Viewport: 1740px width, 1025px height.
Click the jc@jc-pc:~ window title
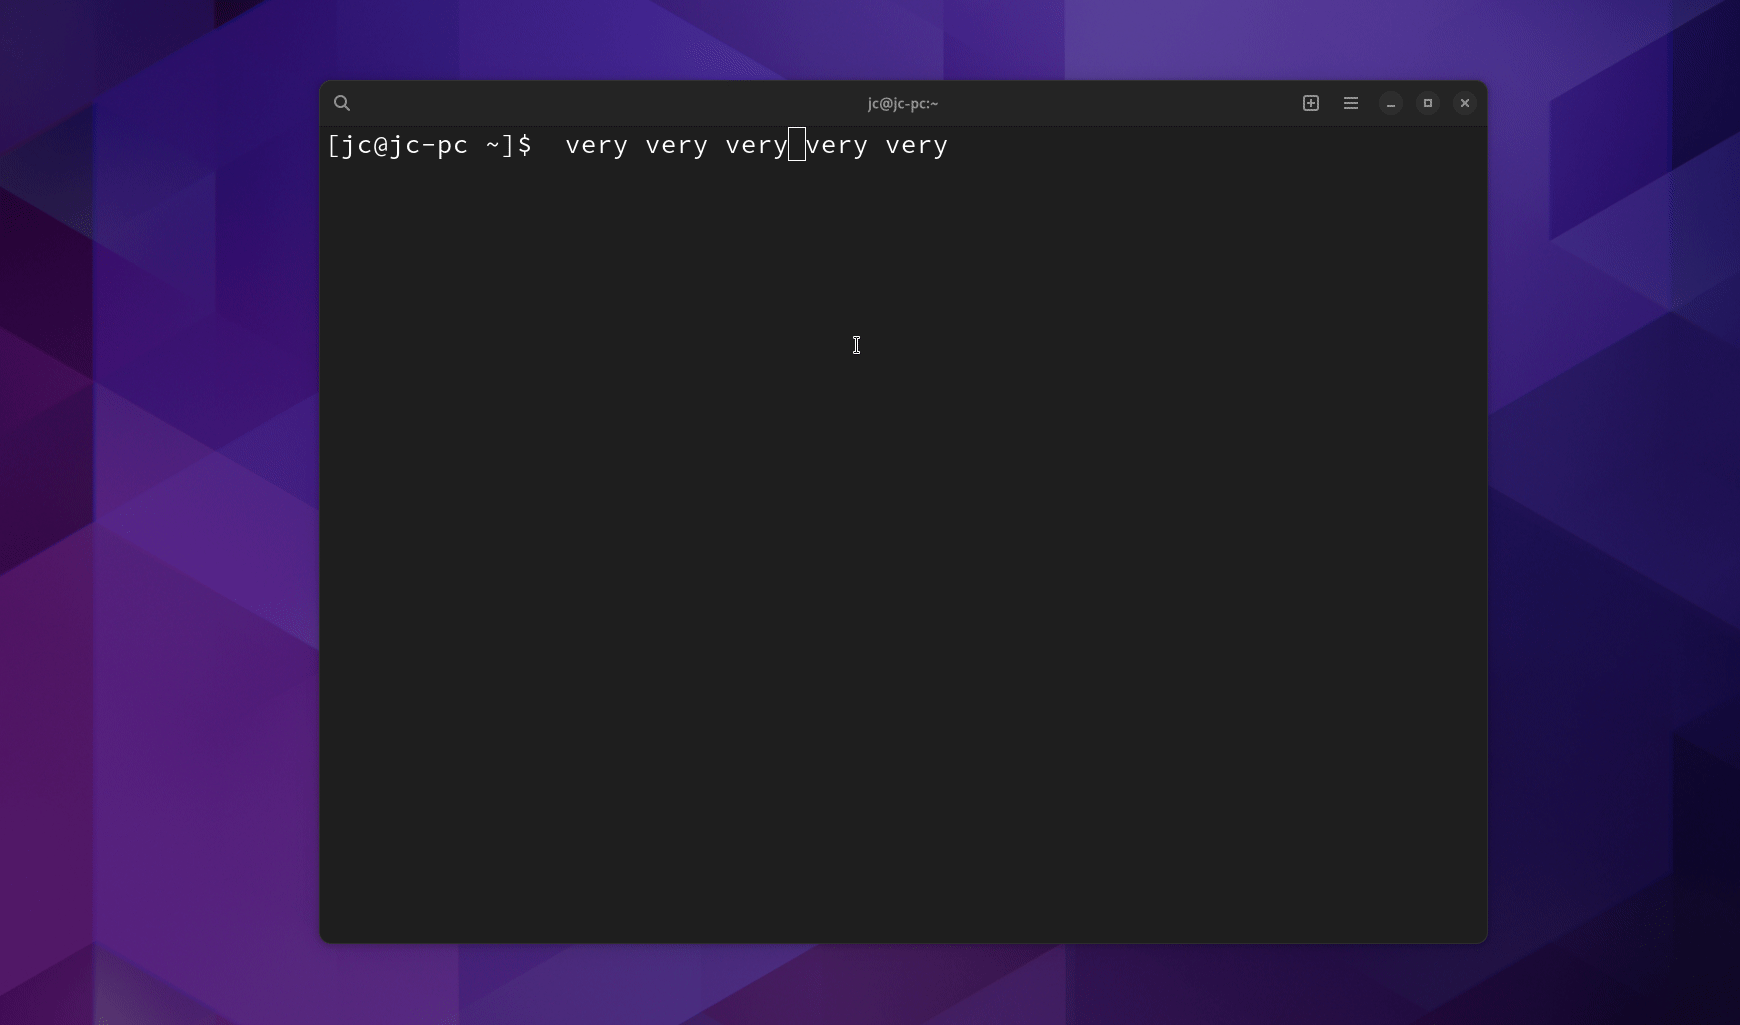click(903, 103)
